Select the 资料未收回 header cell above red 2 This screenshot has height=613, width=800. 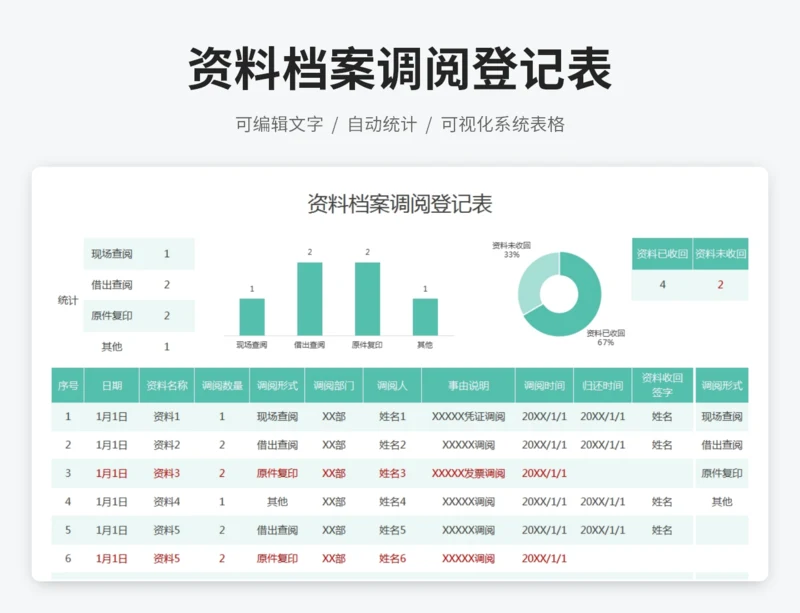[x=720, y=254]
